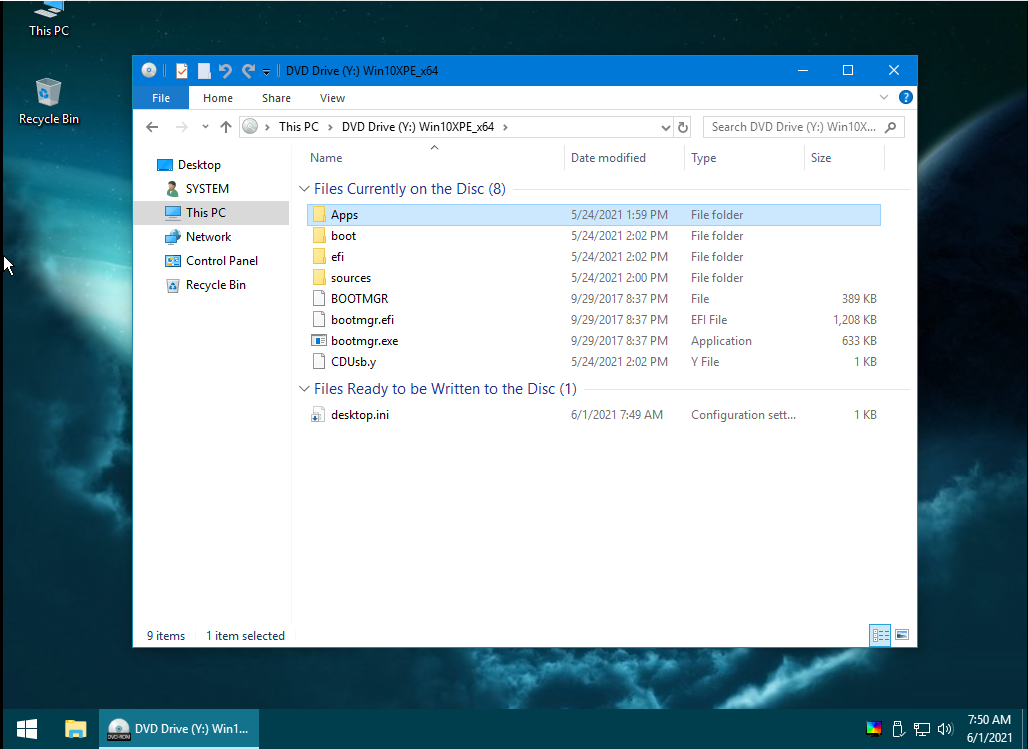This screenshot has width=1028, height=749.
Task: Click 6/1/2021 7:49 AM date cell
Action: pyautogui.click(x=617, y=415)
